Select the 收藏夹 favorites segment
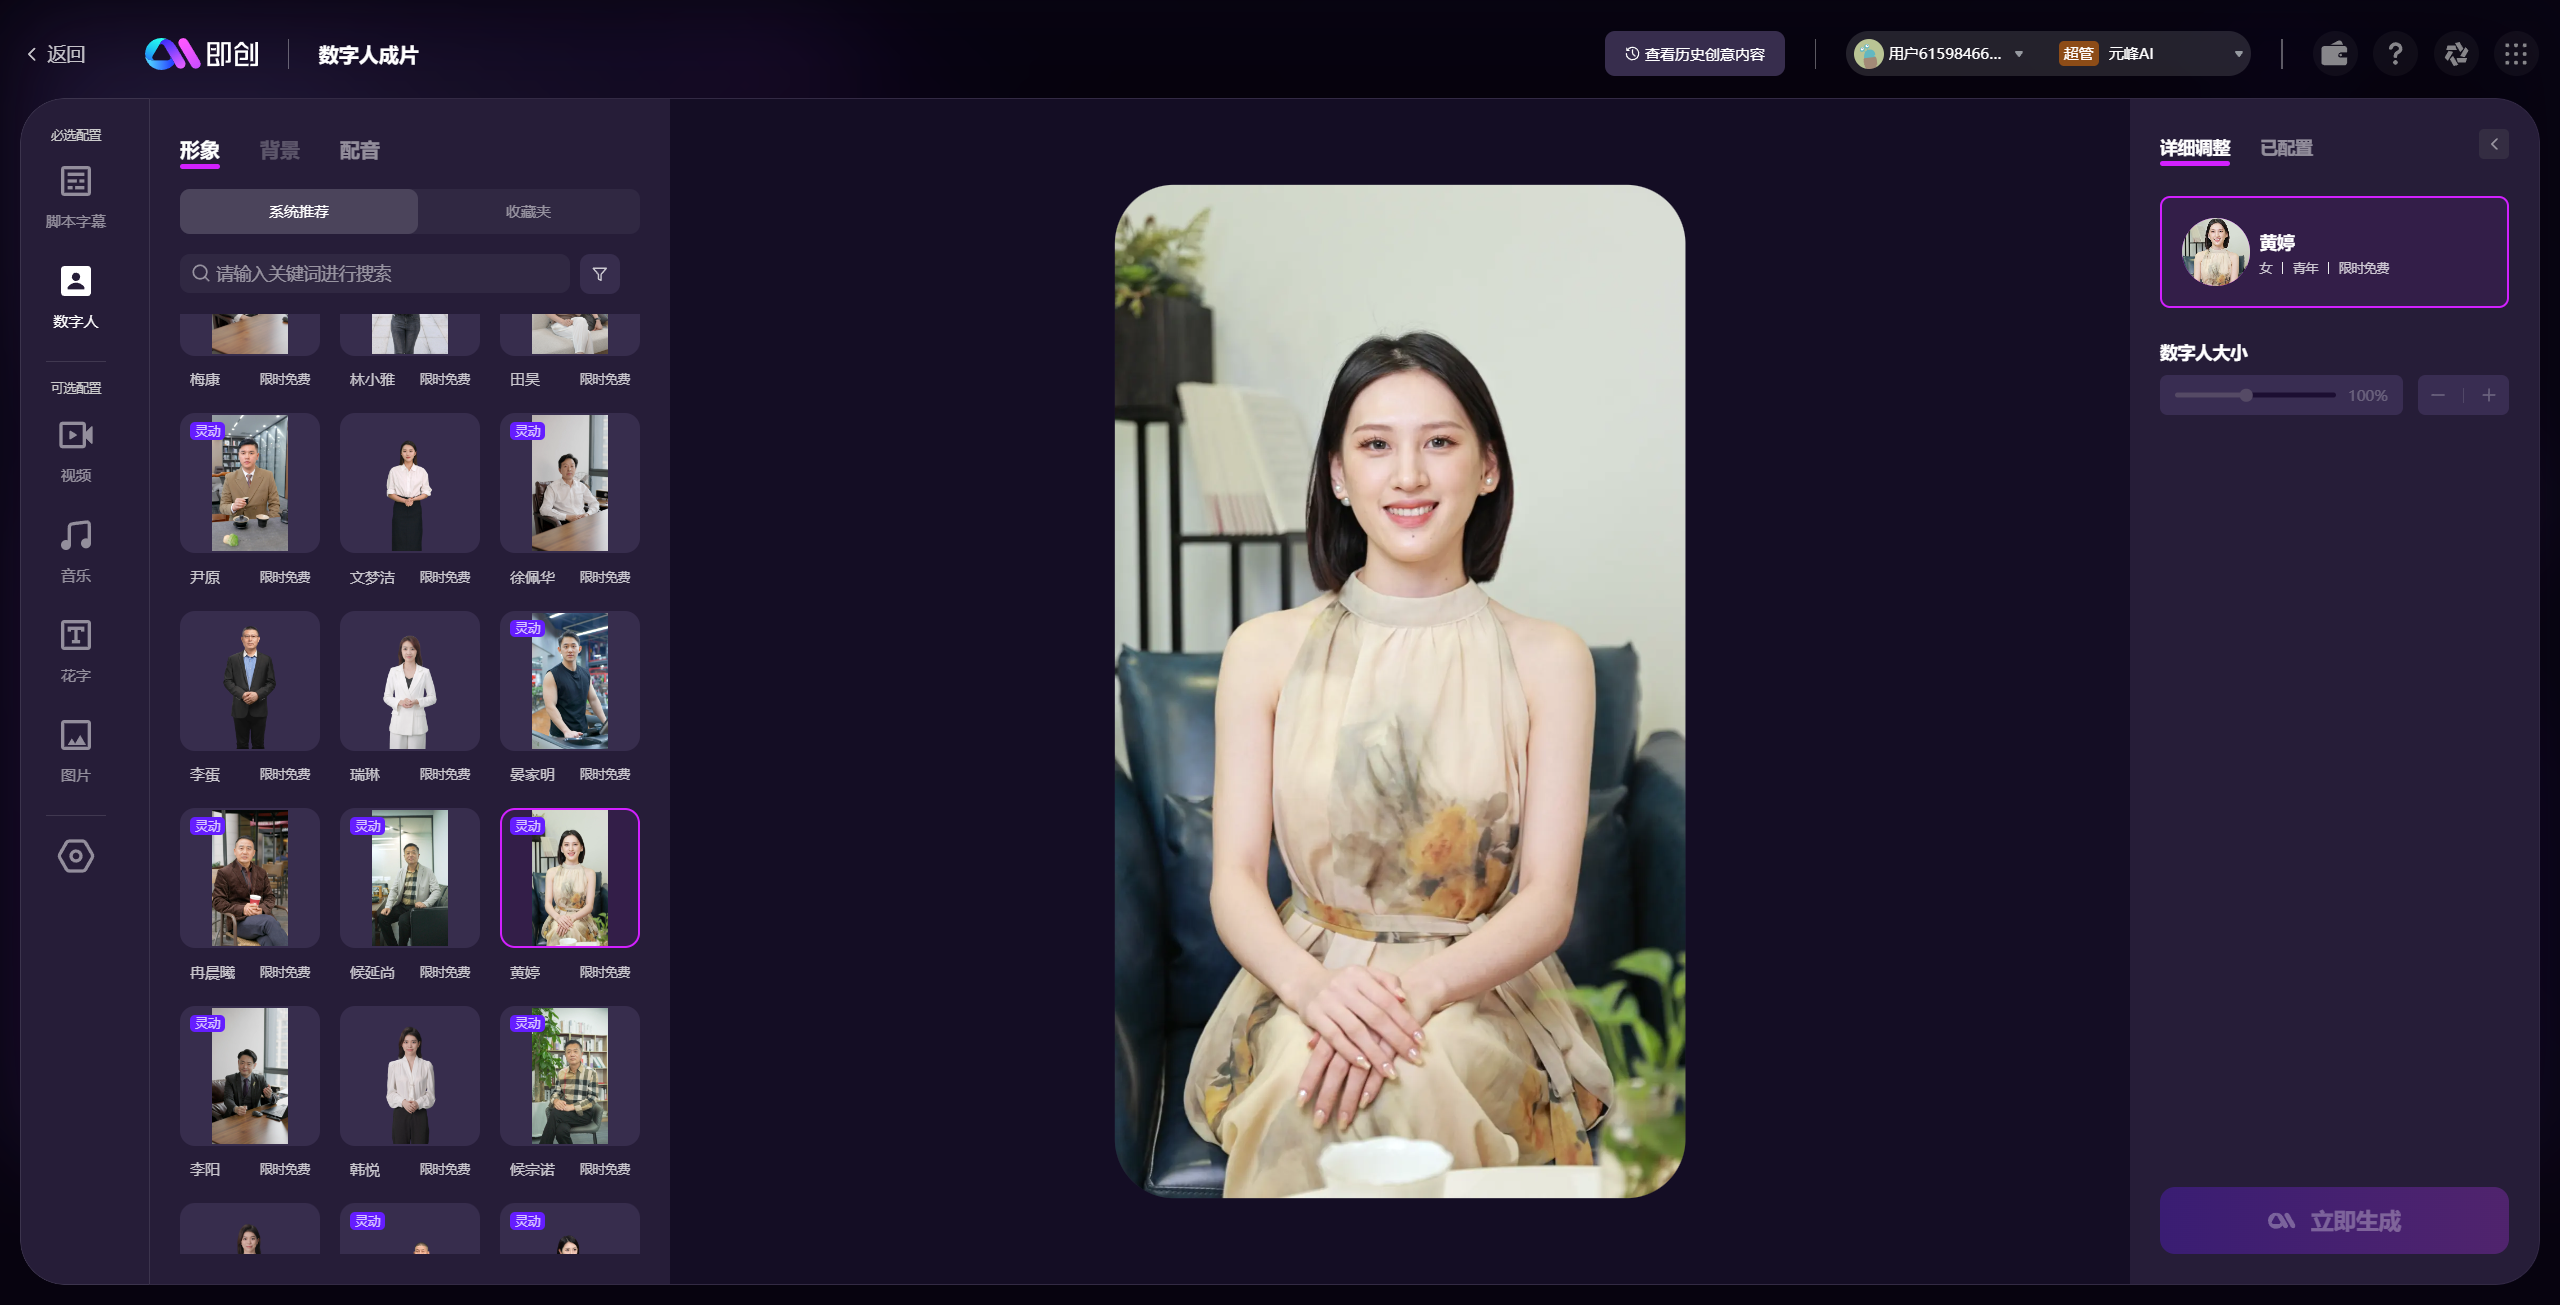This screenshot has width=2560, height=1305. (x=529, y=212)
